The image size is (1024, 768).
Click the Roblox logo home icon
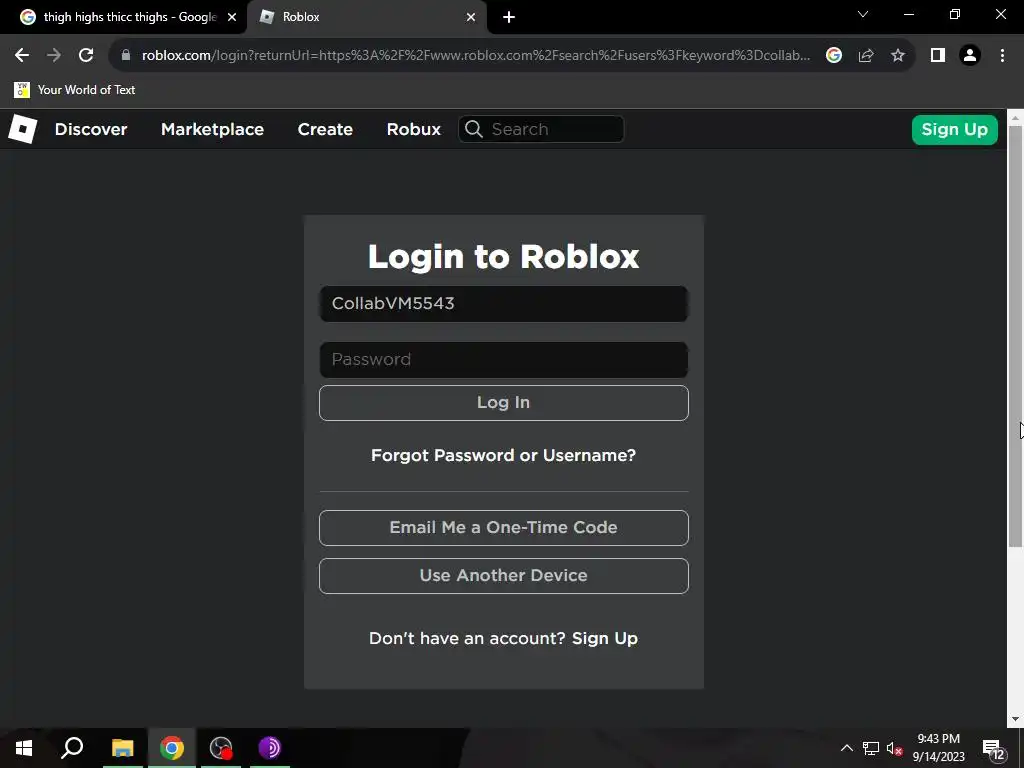[22, 129]
